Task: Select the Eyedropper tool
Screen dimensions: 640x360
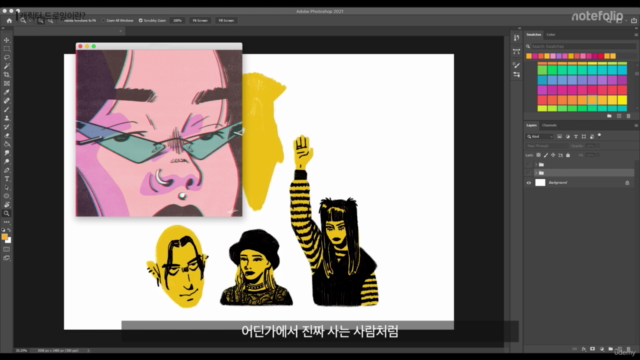Action: [x=7, y=92]
